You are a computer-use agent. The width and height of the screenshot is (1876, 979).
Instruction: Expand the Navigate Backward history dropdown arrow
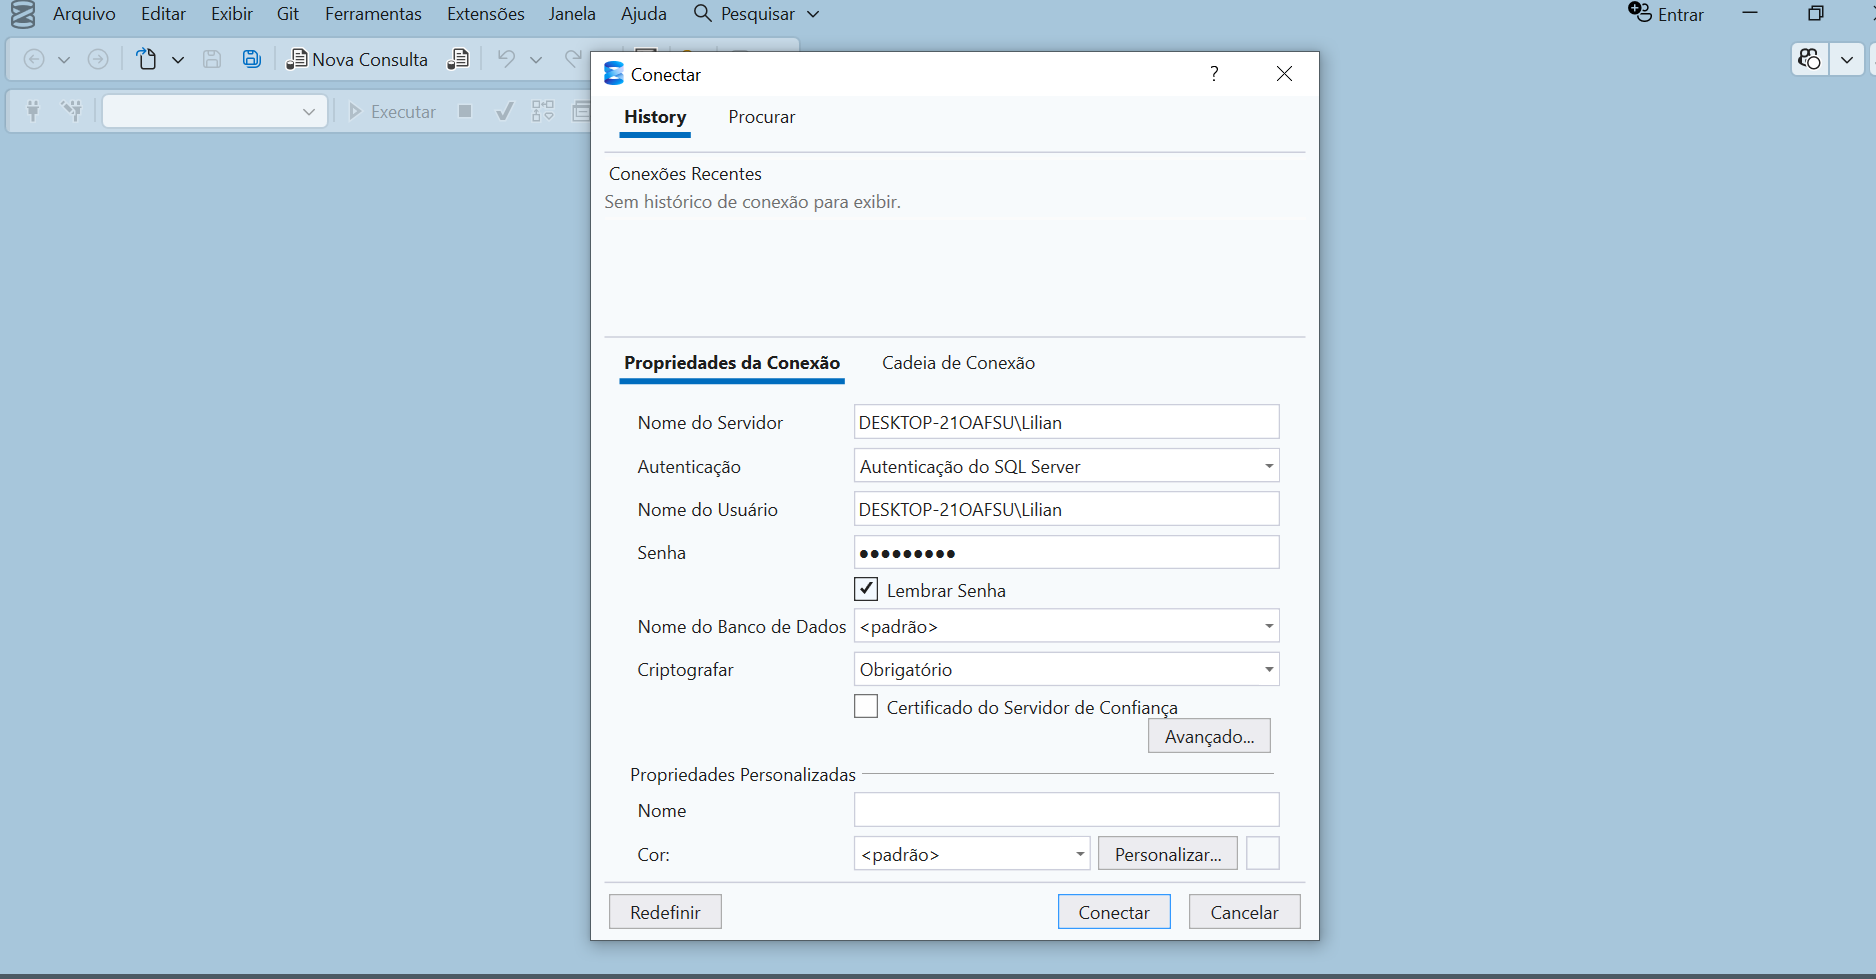(x=64, y=60)
